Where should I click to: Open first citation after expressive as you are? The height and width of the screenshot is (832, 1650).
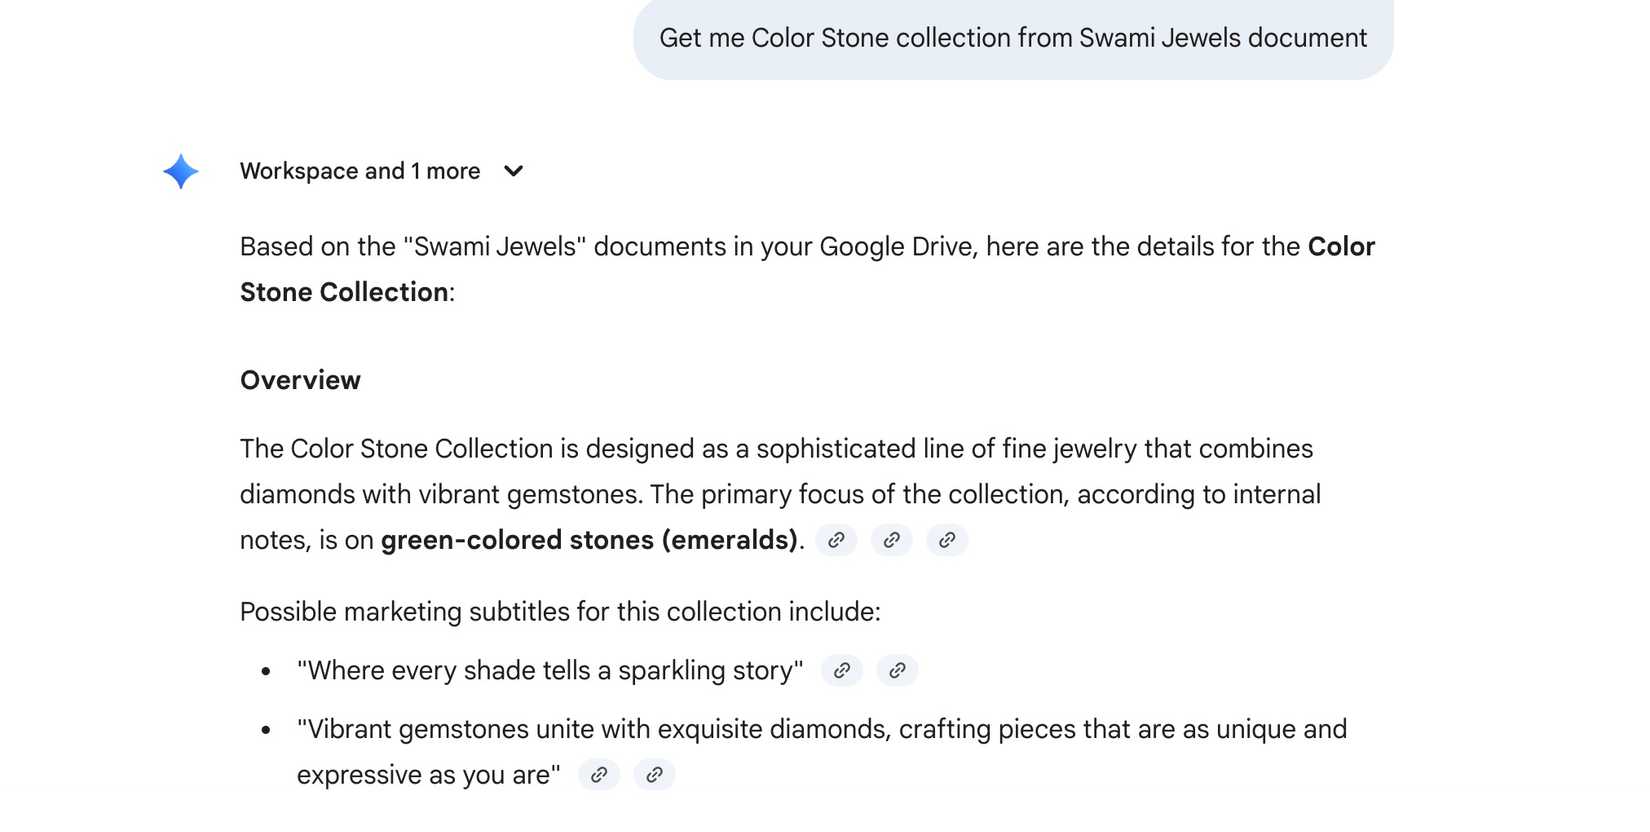click(599, 774)
